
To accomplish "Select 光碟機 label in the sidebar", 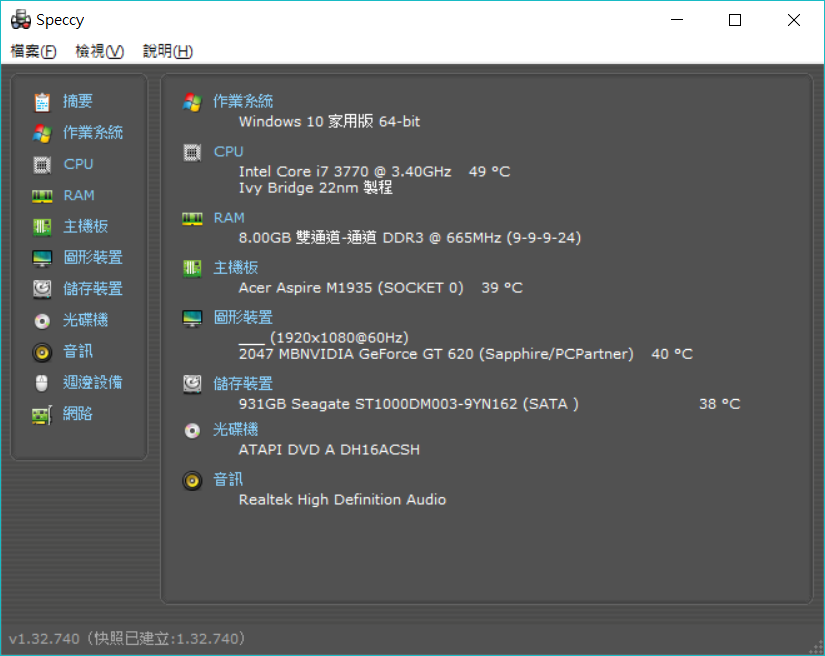I will coord(85,320).
